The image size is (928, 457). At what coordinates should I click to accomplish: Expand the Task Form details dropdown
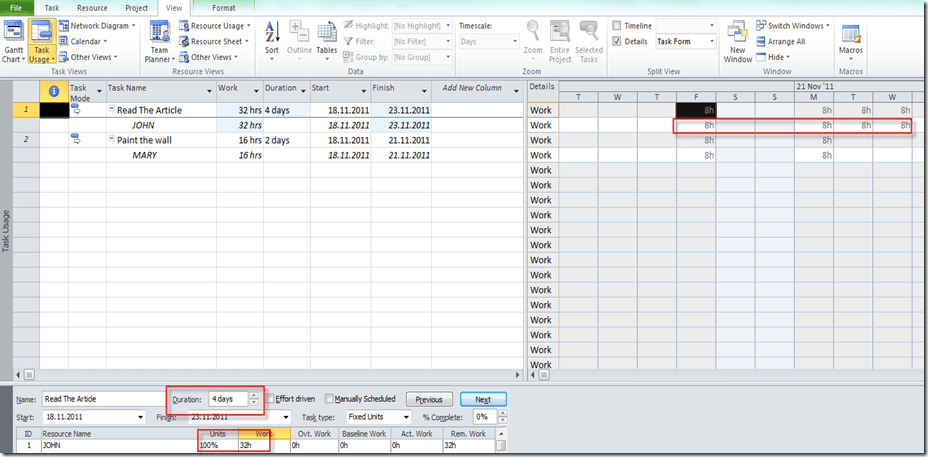[711, 42]
